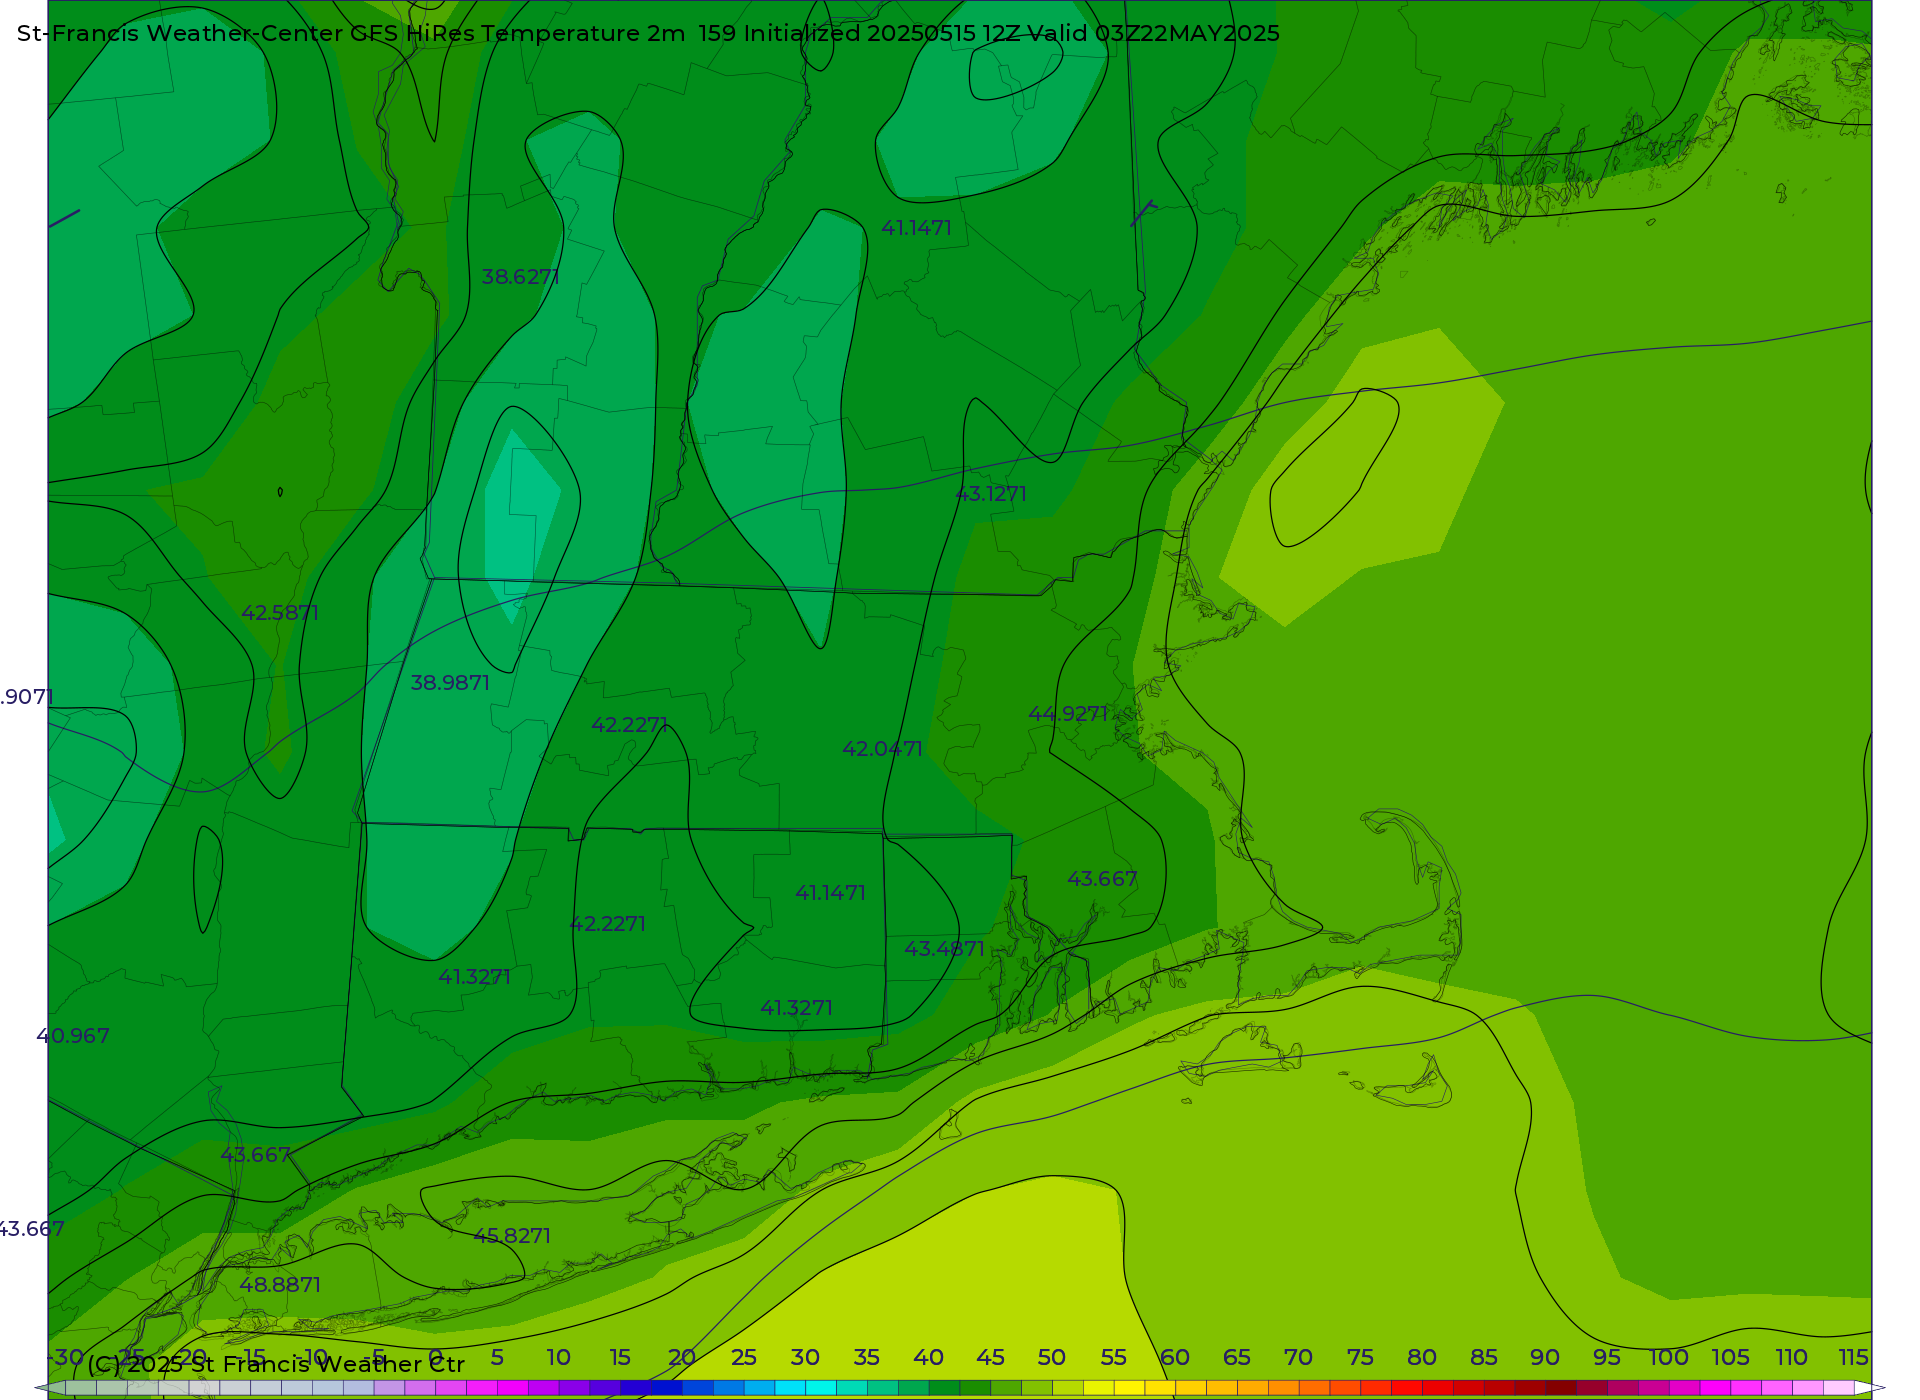
Task: Click the colorbar right-end extension arrow
Action: click(x=1869, y=1388)
